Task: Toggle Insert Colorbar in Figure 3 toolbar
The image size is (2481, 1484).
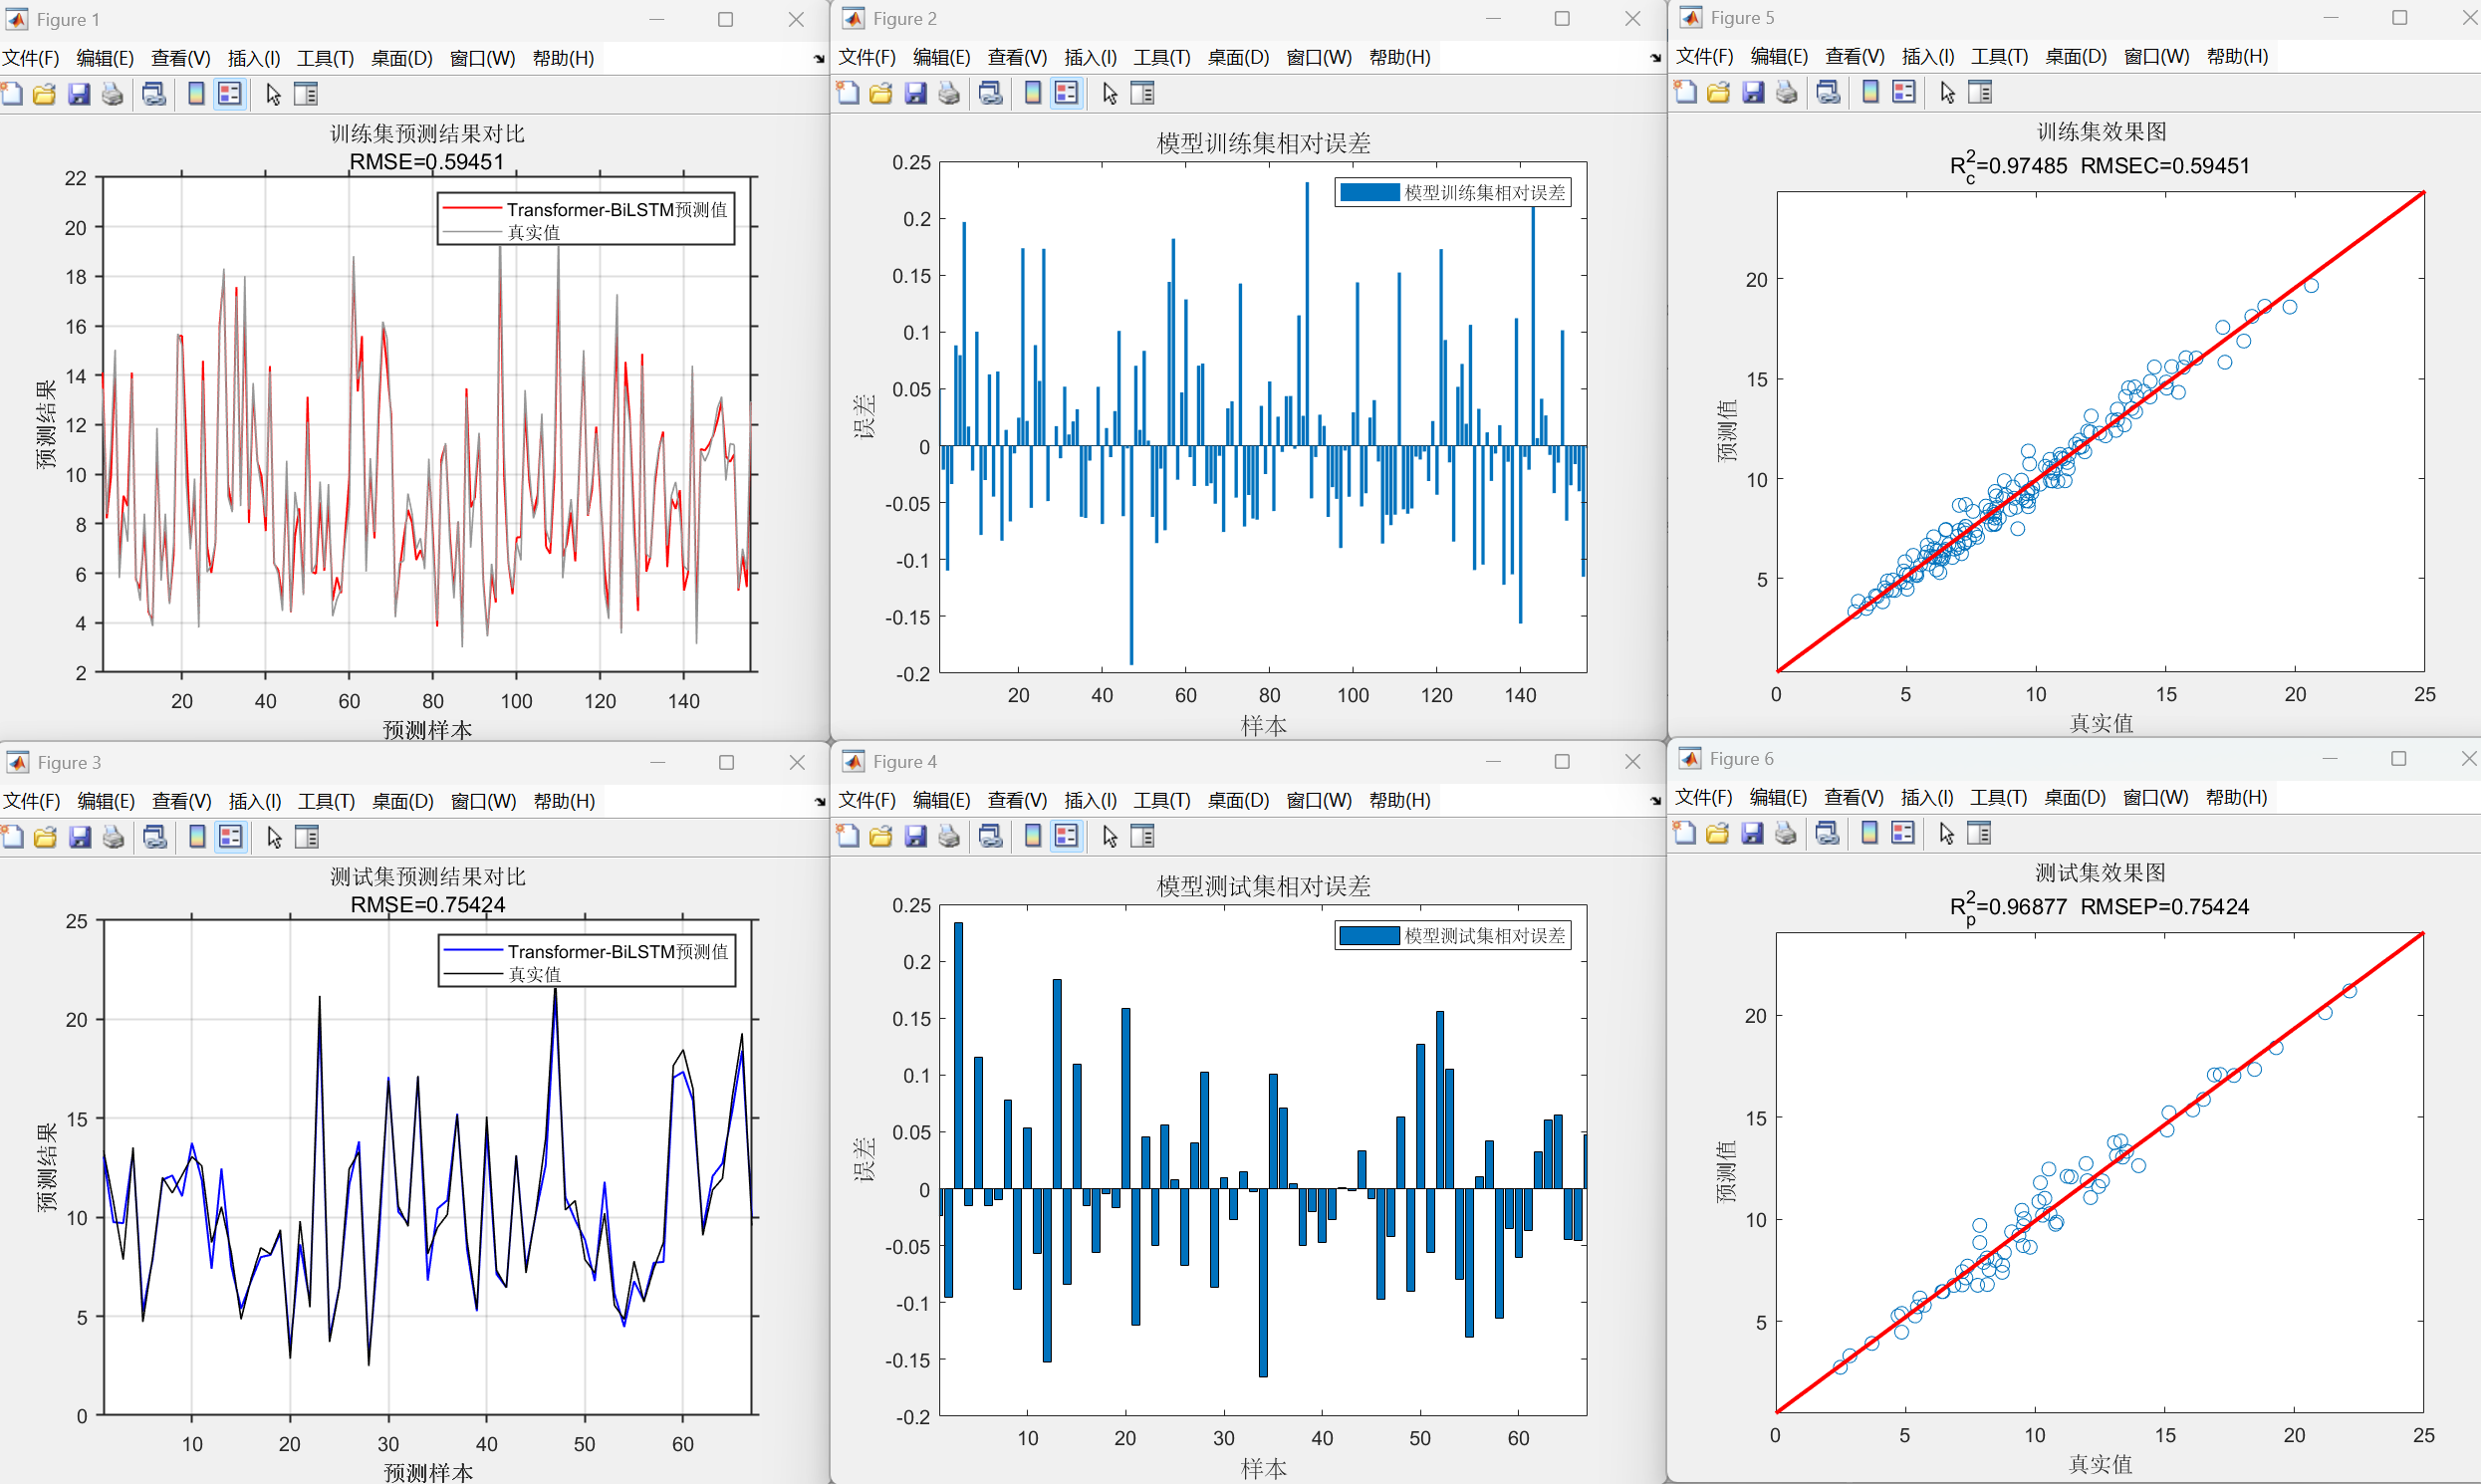Action: pos(198,837)
